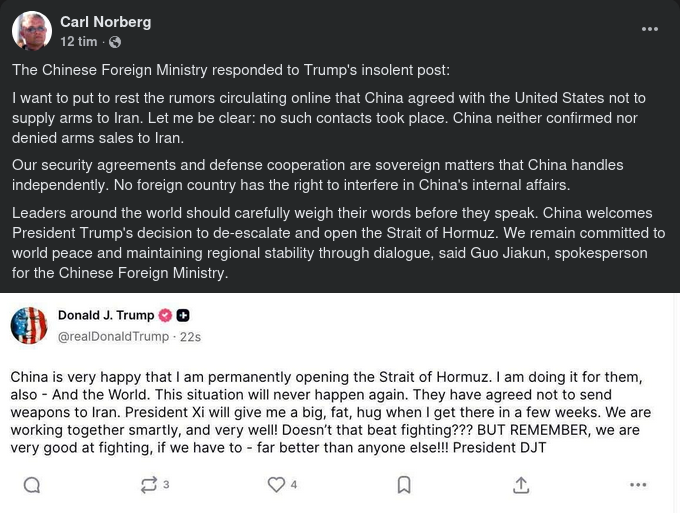The image size is (680, 513).
Task: Click the black plus badge icon
Action: pos(183,315)
